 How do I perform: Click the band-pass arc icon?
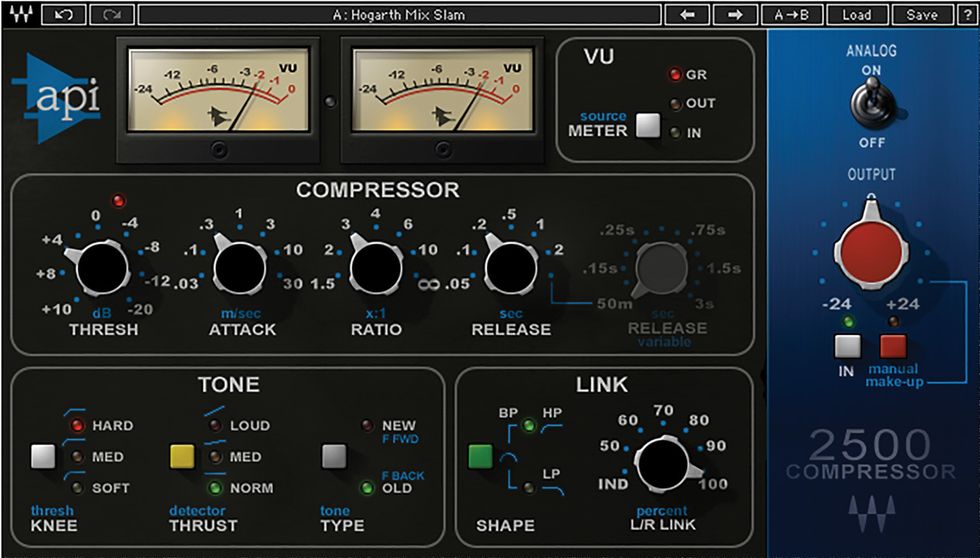(508, 459)
